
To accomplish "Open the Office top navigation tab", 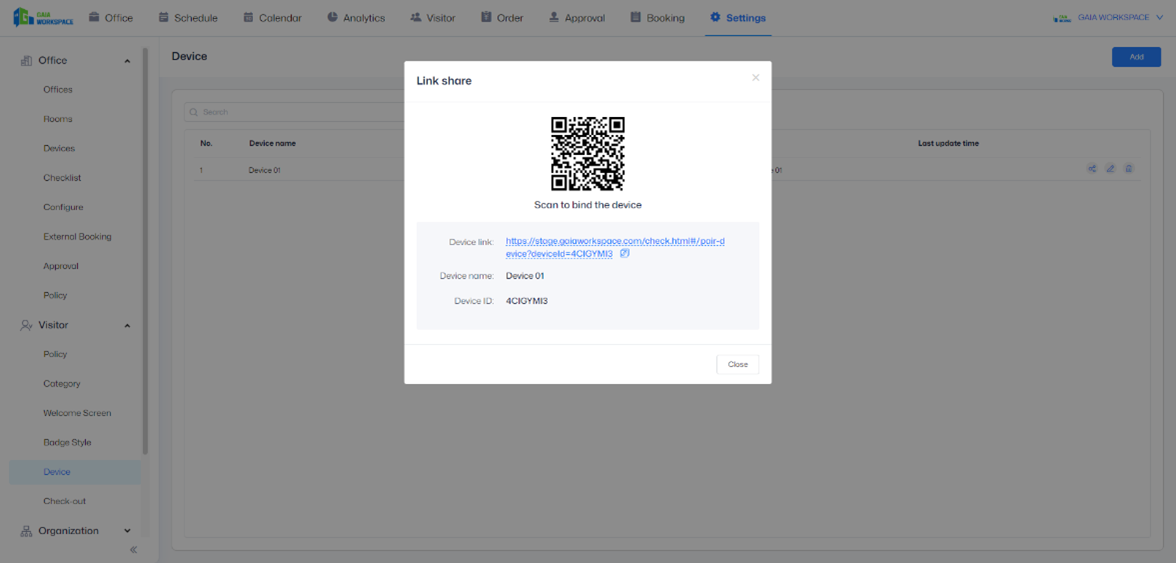I will click(110, 18).
